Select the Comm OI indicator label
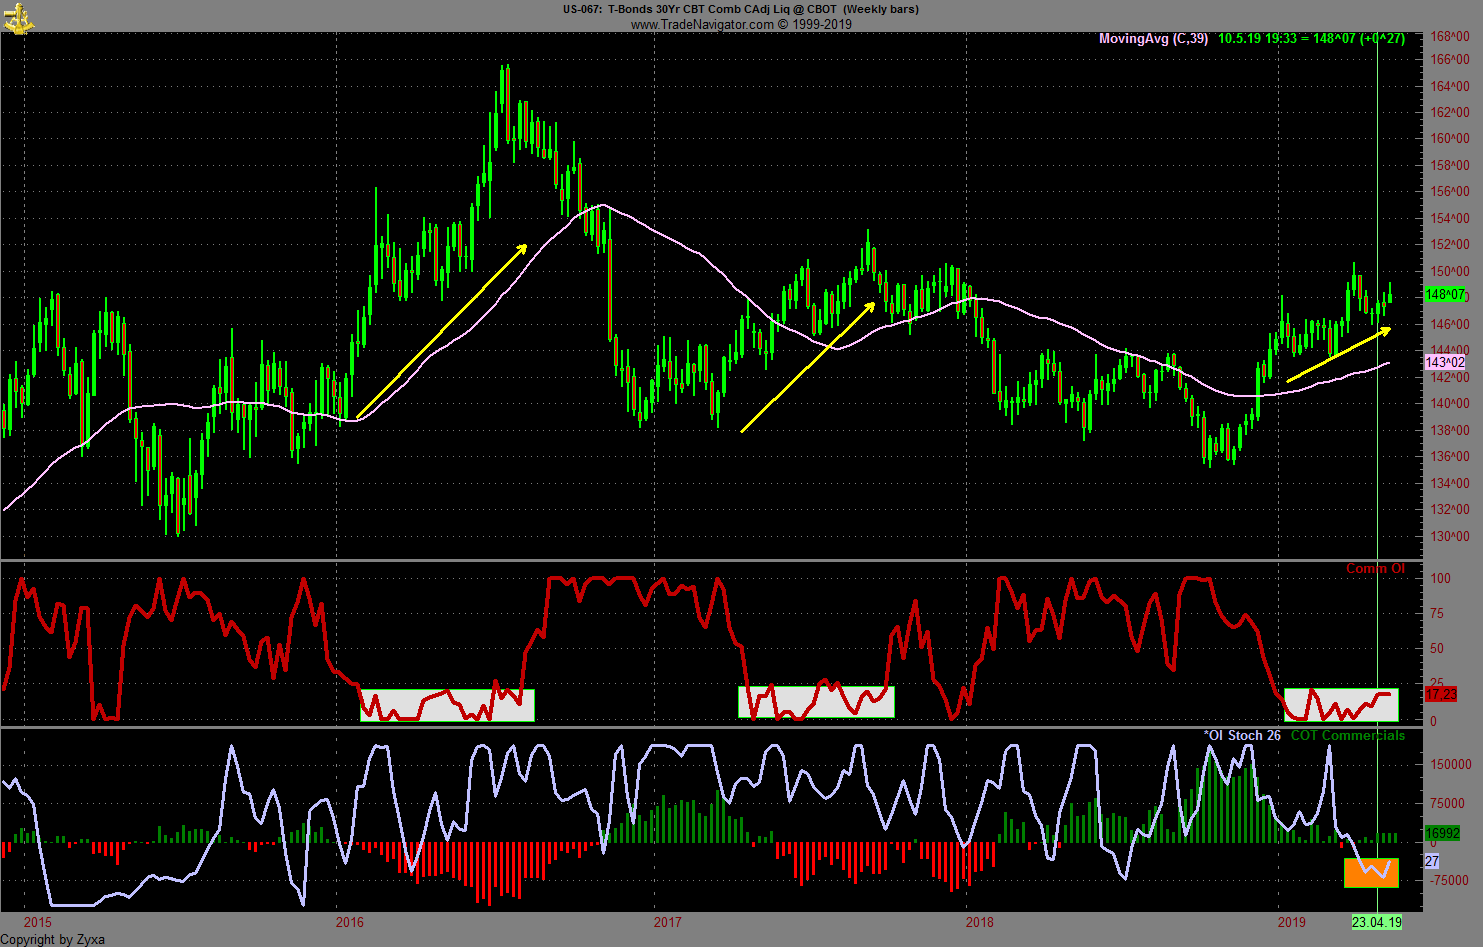 pos(1375,569)
